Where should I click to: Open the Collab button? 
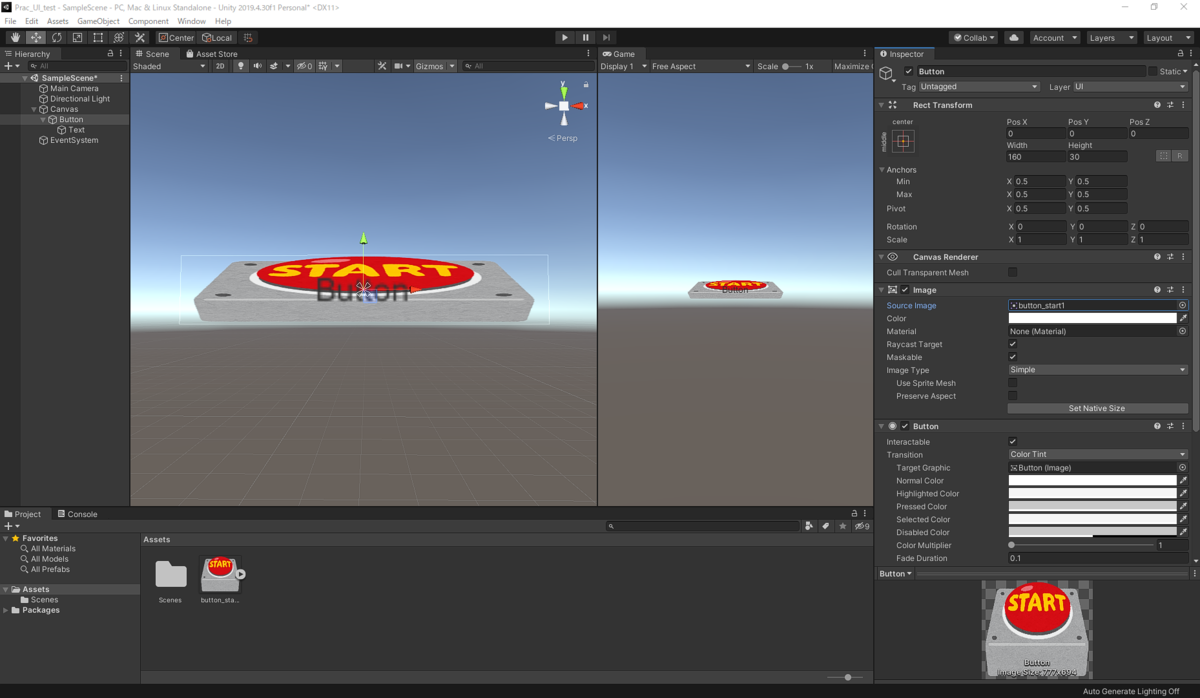(973, 38)
